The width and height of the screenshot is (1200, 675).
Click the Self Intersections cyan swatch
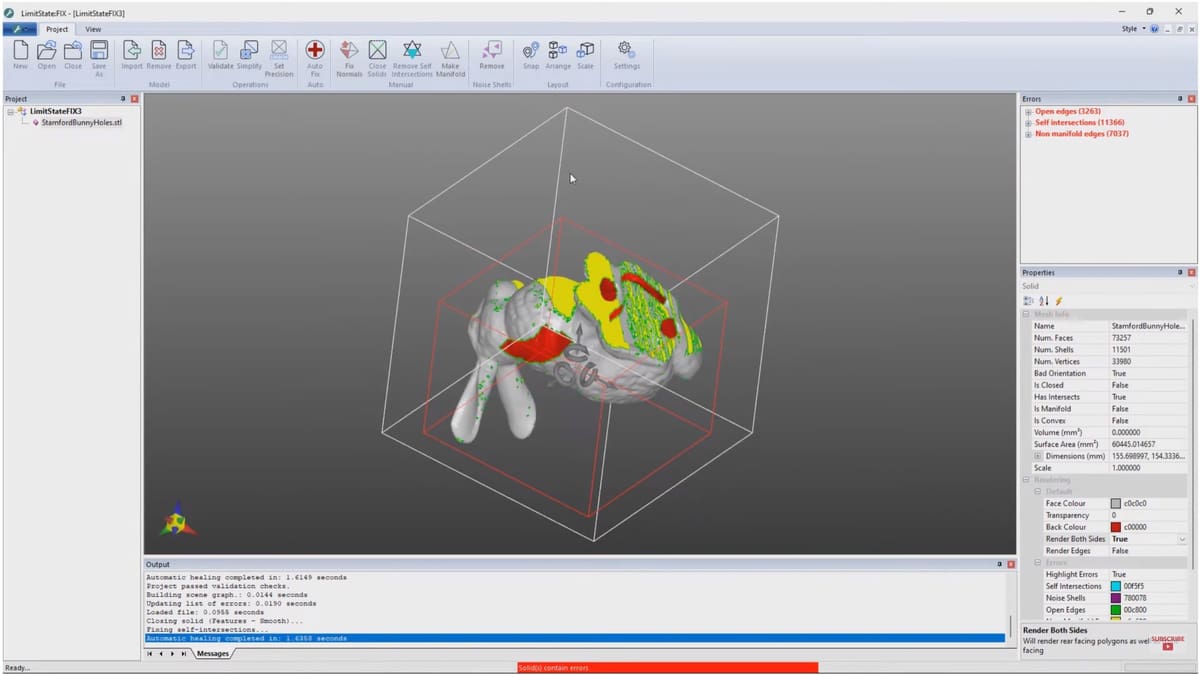point(1116,586)
